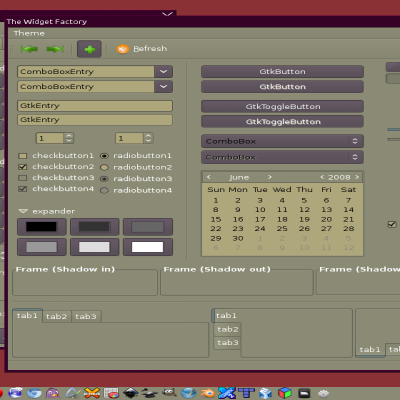
Task: Click the first ComboBoxEntry text field
Action: (86, 72)
